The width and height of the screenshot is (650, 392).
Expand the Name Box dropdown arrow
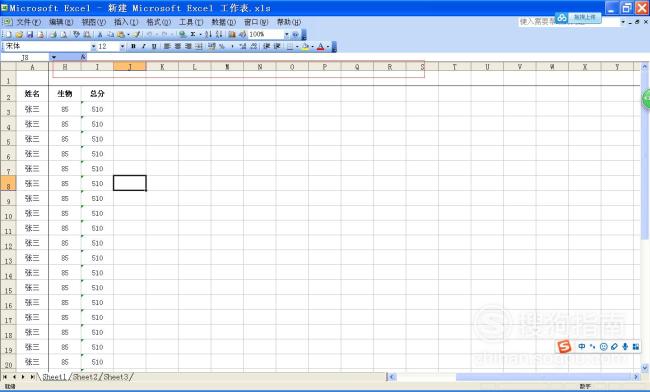(x=54, y=57)
